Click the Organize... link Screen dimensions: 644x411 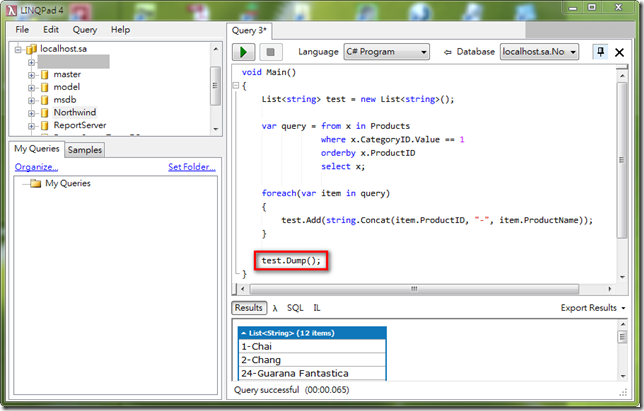coord(36,167)
